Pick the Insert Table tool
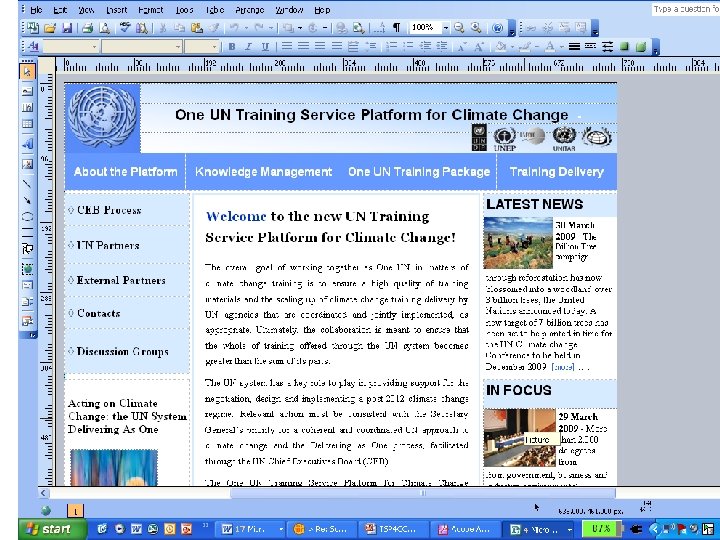The width and height of the screenshot is (720, 540). pos(28,124)
